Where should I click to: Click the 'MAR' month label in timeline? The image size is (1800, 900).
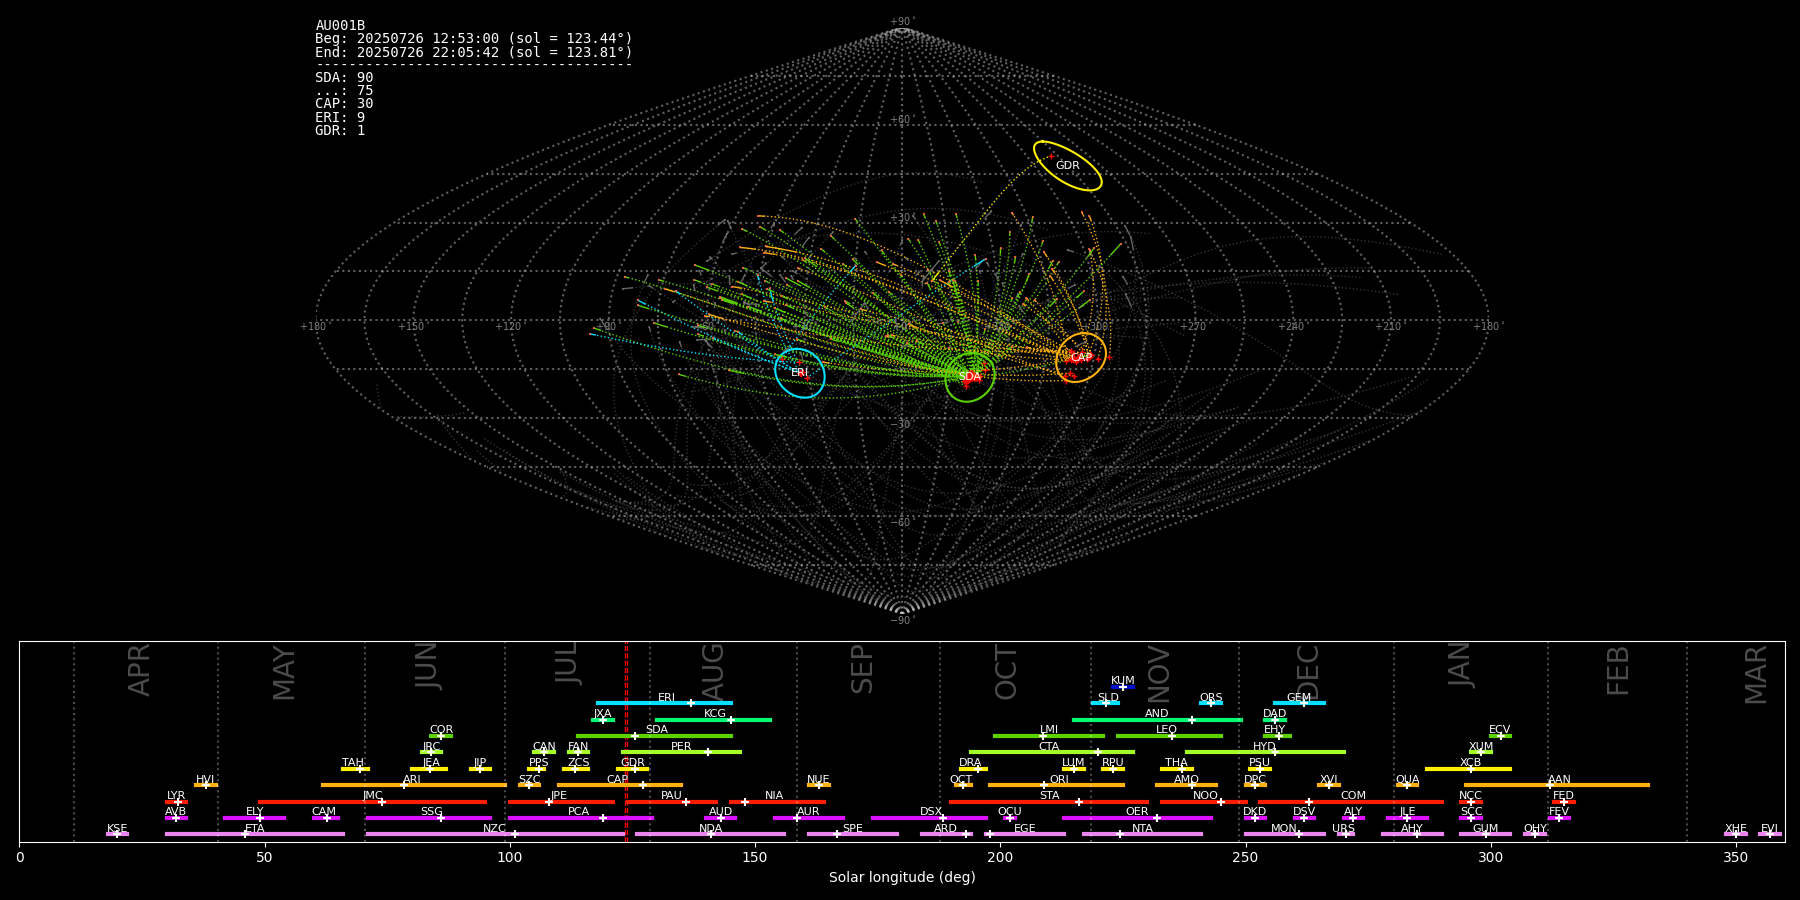(1757, 675)
